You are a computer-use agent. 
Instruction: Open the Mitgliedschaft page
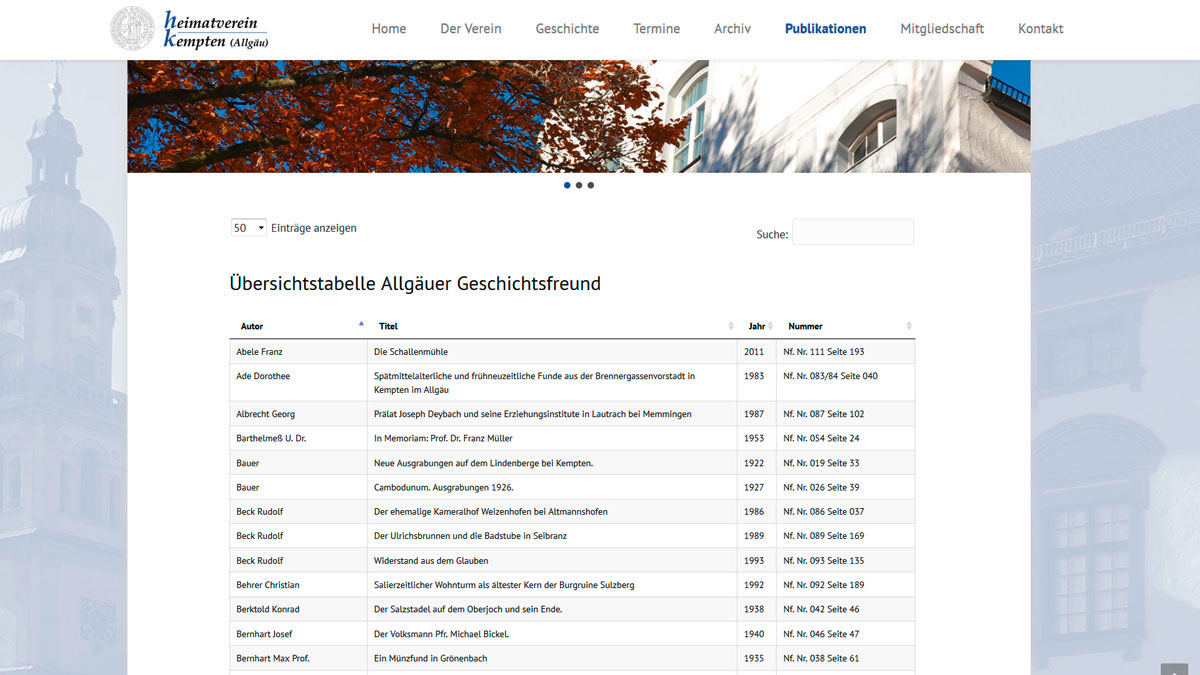tap(942, 29)
